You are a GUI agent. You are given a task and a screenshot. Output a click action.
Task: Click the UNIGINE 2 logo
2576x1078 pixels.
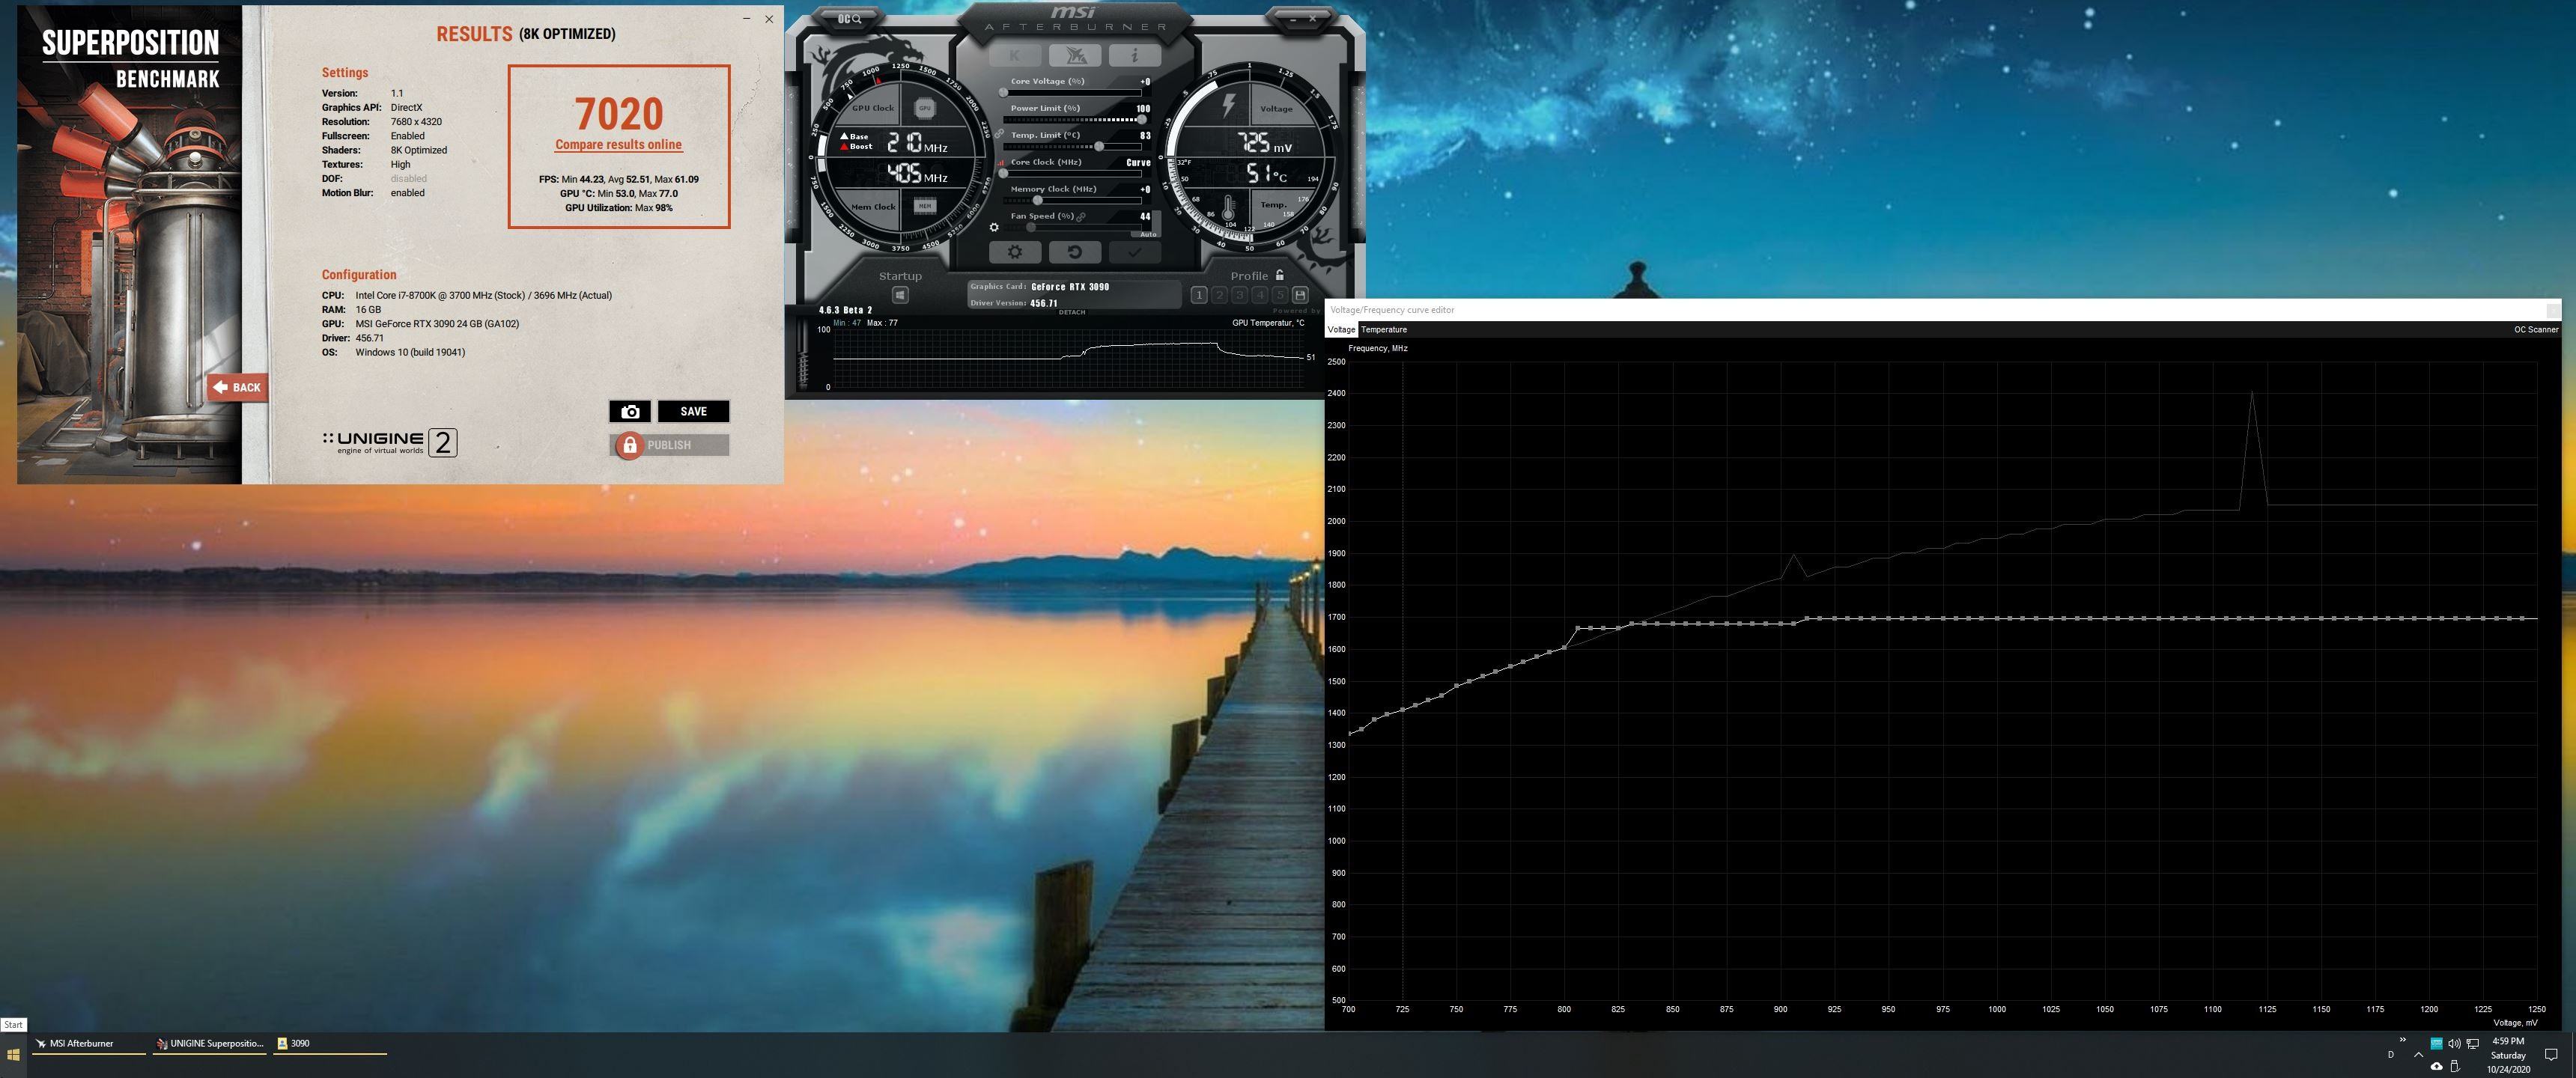390,442
